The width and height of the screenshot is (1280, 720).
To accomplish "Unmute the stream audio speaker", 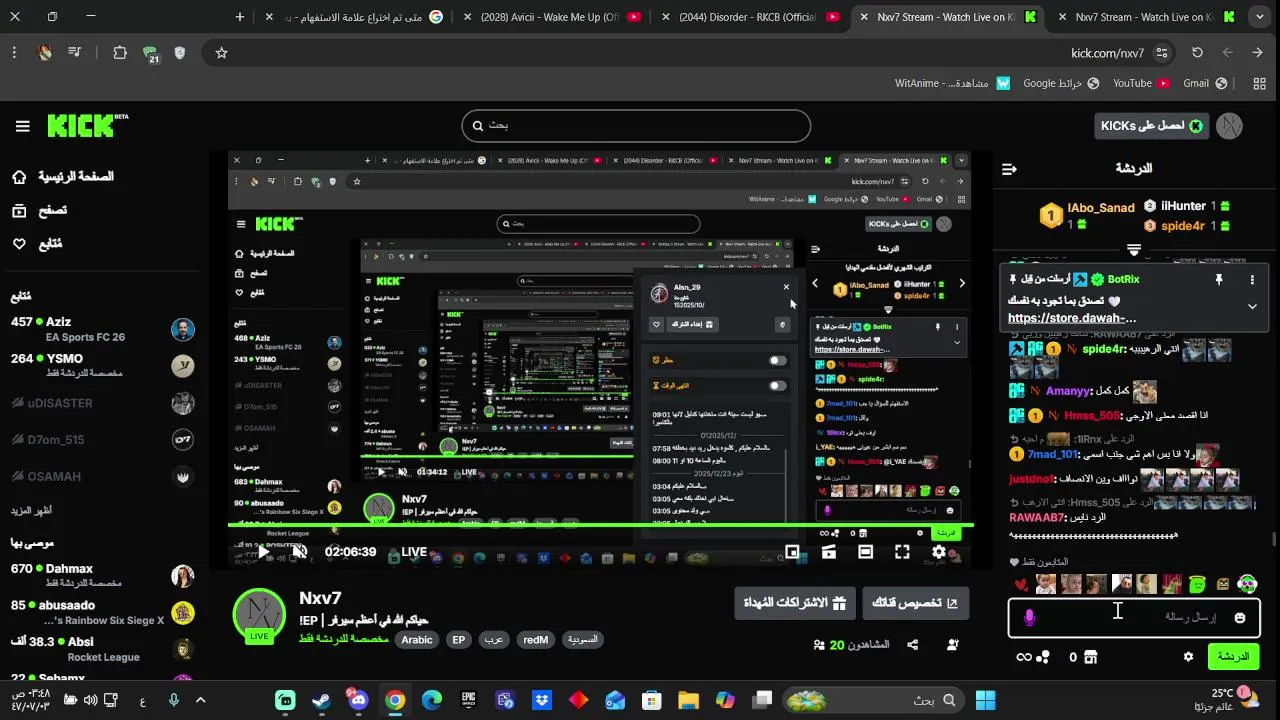I will point(299,552).
